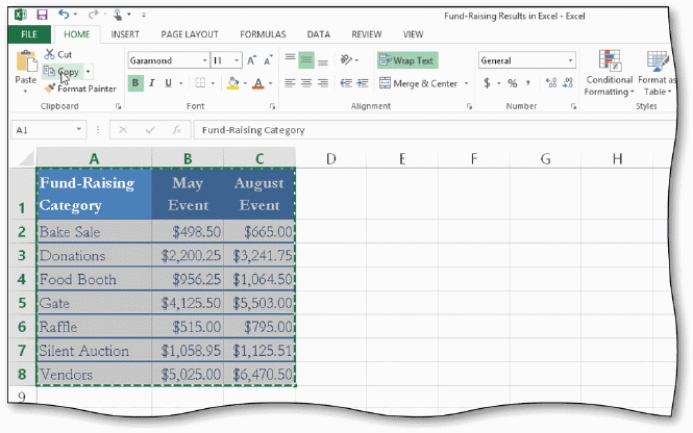The height and width of the screenshot is (433, 693).
Task: Apply Comma Style formatting
Action: pyautogui.click(x=528, y=83)
